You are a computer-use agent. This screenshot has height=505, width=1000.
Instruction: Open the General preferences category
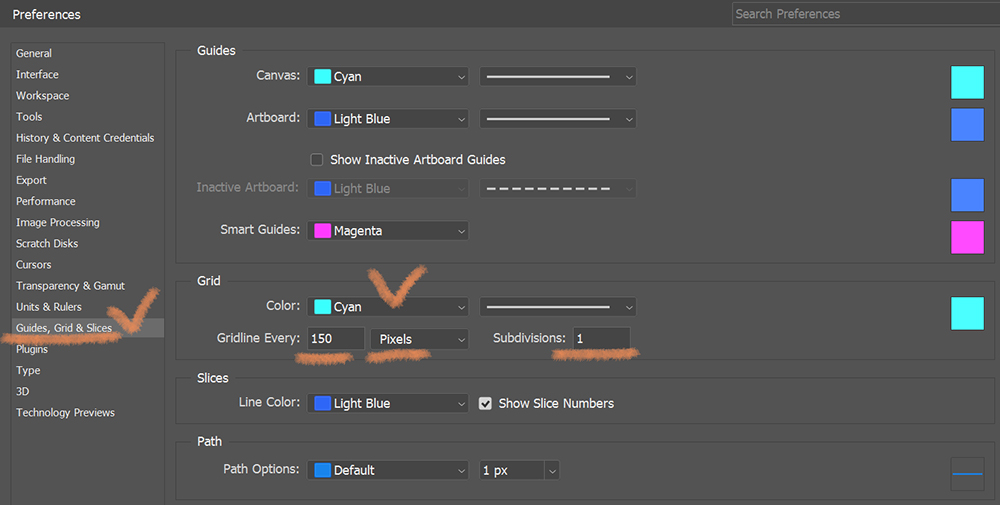[x=34, y=54]
